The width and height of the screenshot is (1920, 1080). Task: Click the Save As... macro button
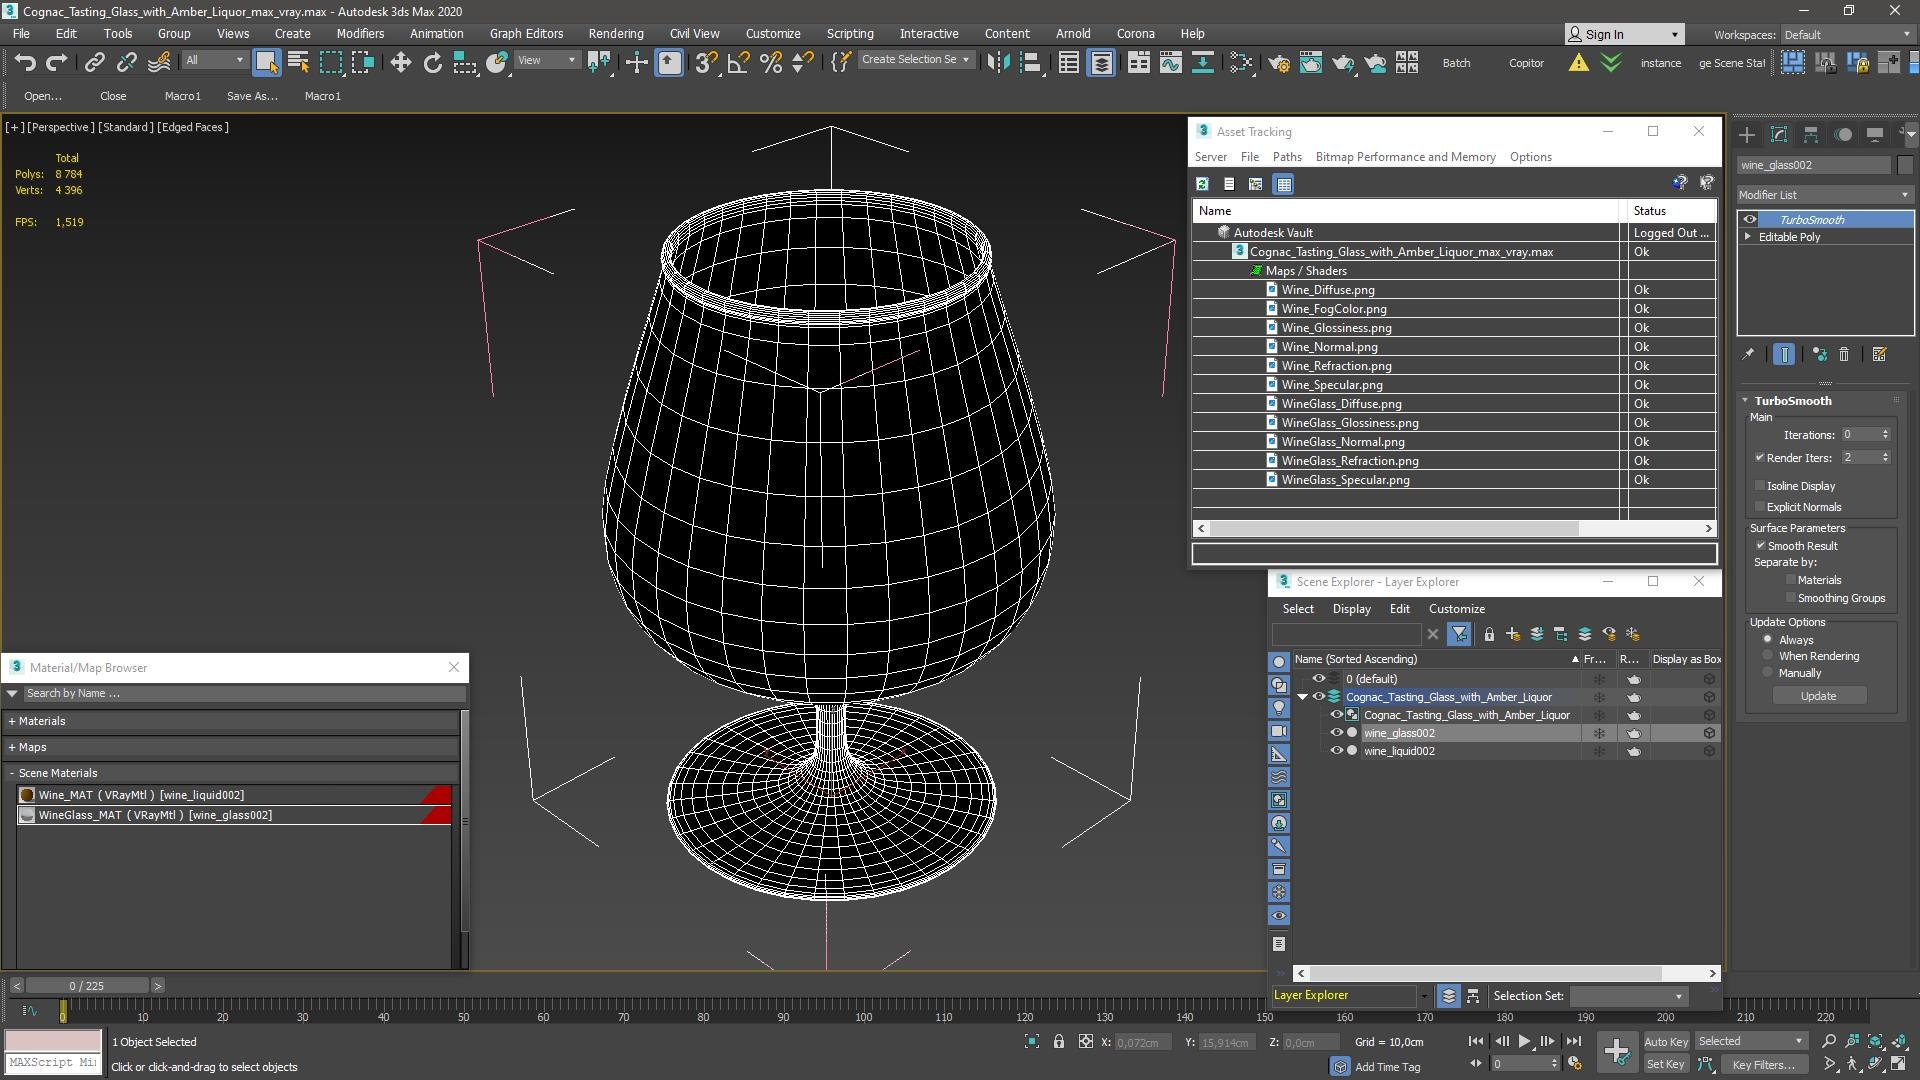[252, 96]
